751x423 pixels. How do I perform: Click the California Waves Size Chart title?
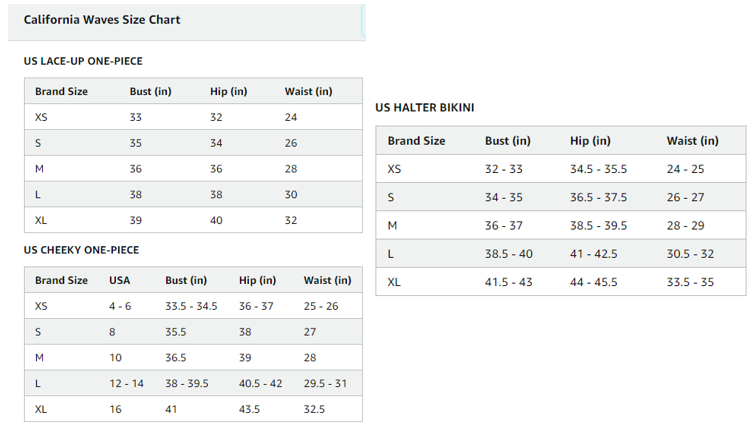(102, 20)
